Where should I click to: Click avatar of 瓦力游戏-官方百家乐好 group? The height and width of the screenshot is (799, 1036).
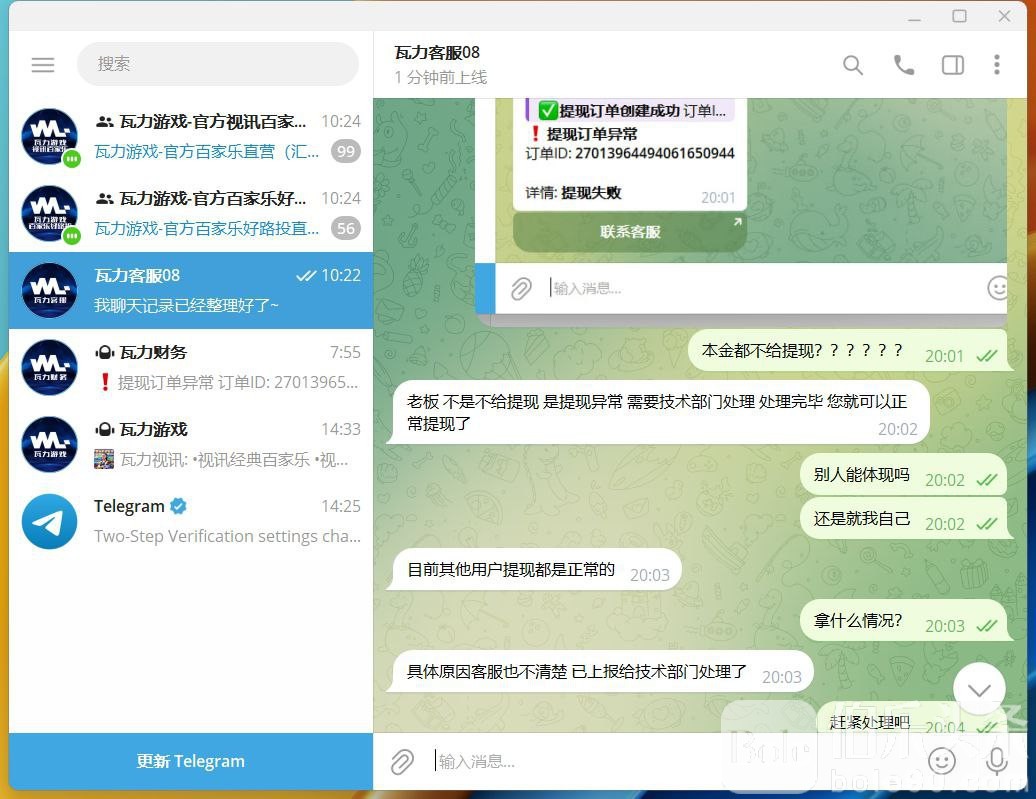click(50, 213)
